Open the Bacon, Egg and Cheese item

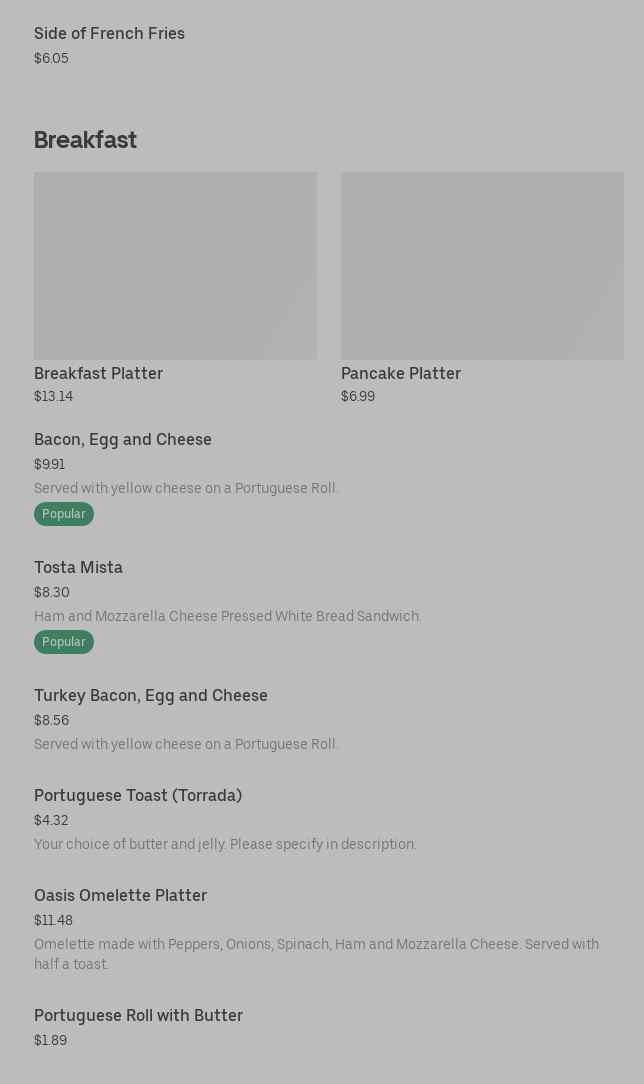[x=123, y=439]
